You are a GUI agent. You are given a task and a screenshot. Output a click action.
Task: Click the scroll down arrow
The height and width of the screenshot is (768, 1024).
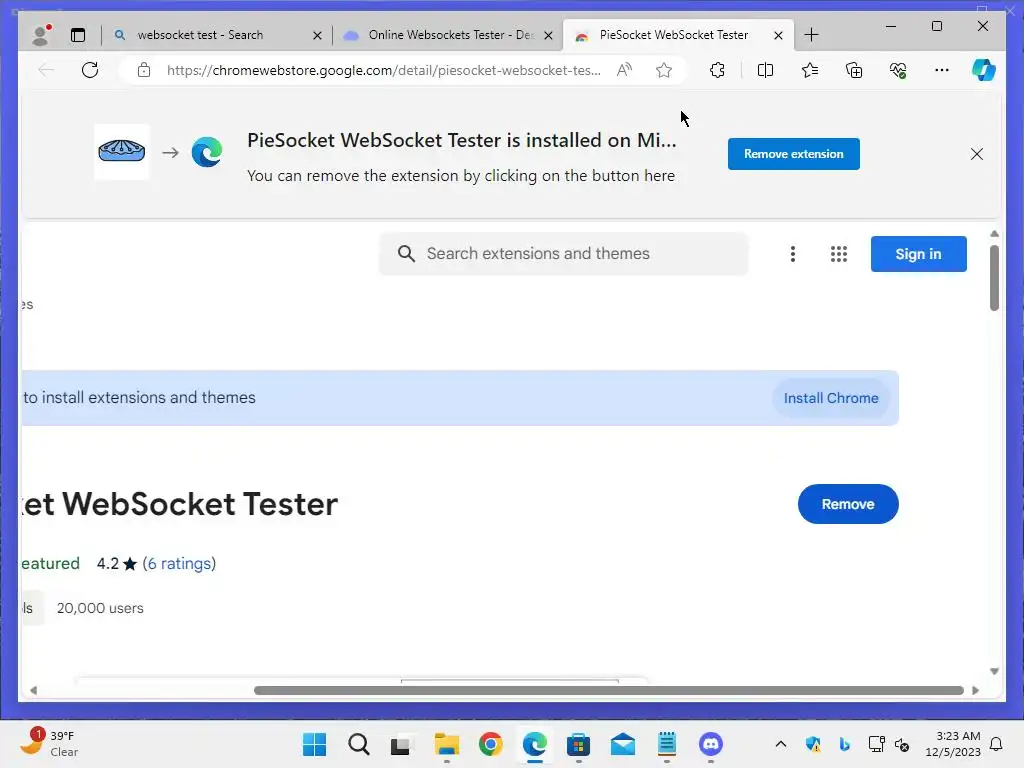coord(994,671)
